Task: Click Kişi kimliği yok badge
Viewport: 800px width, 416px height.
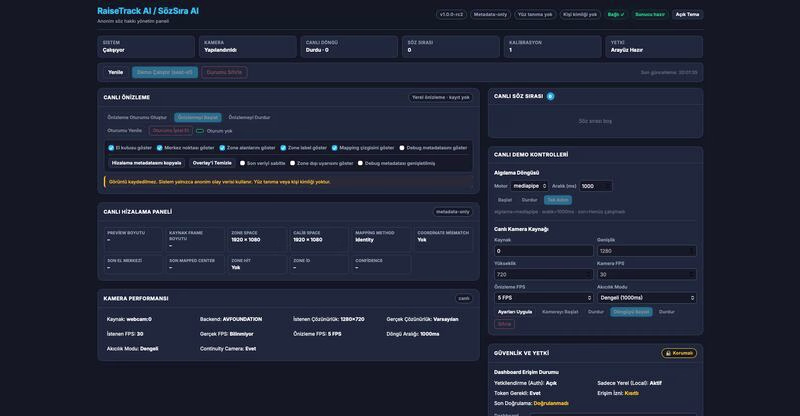Action: [580, 15]
